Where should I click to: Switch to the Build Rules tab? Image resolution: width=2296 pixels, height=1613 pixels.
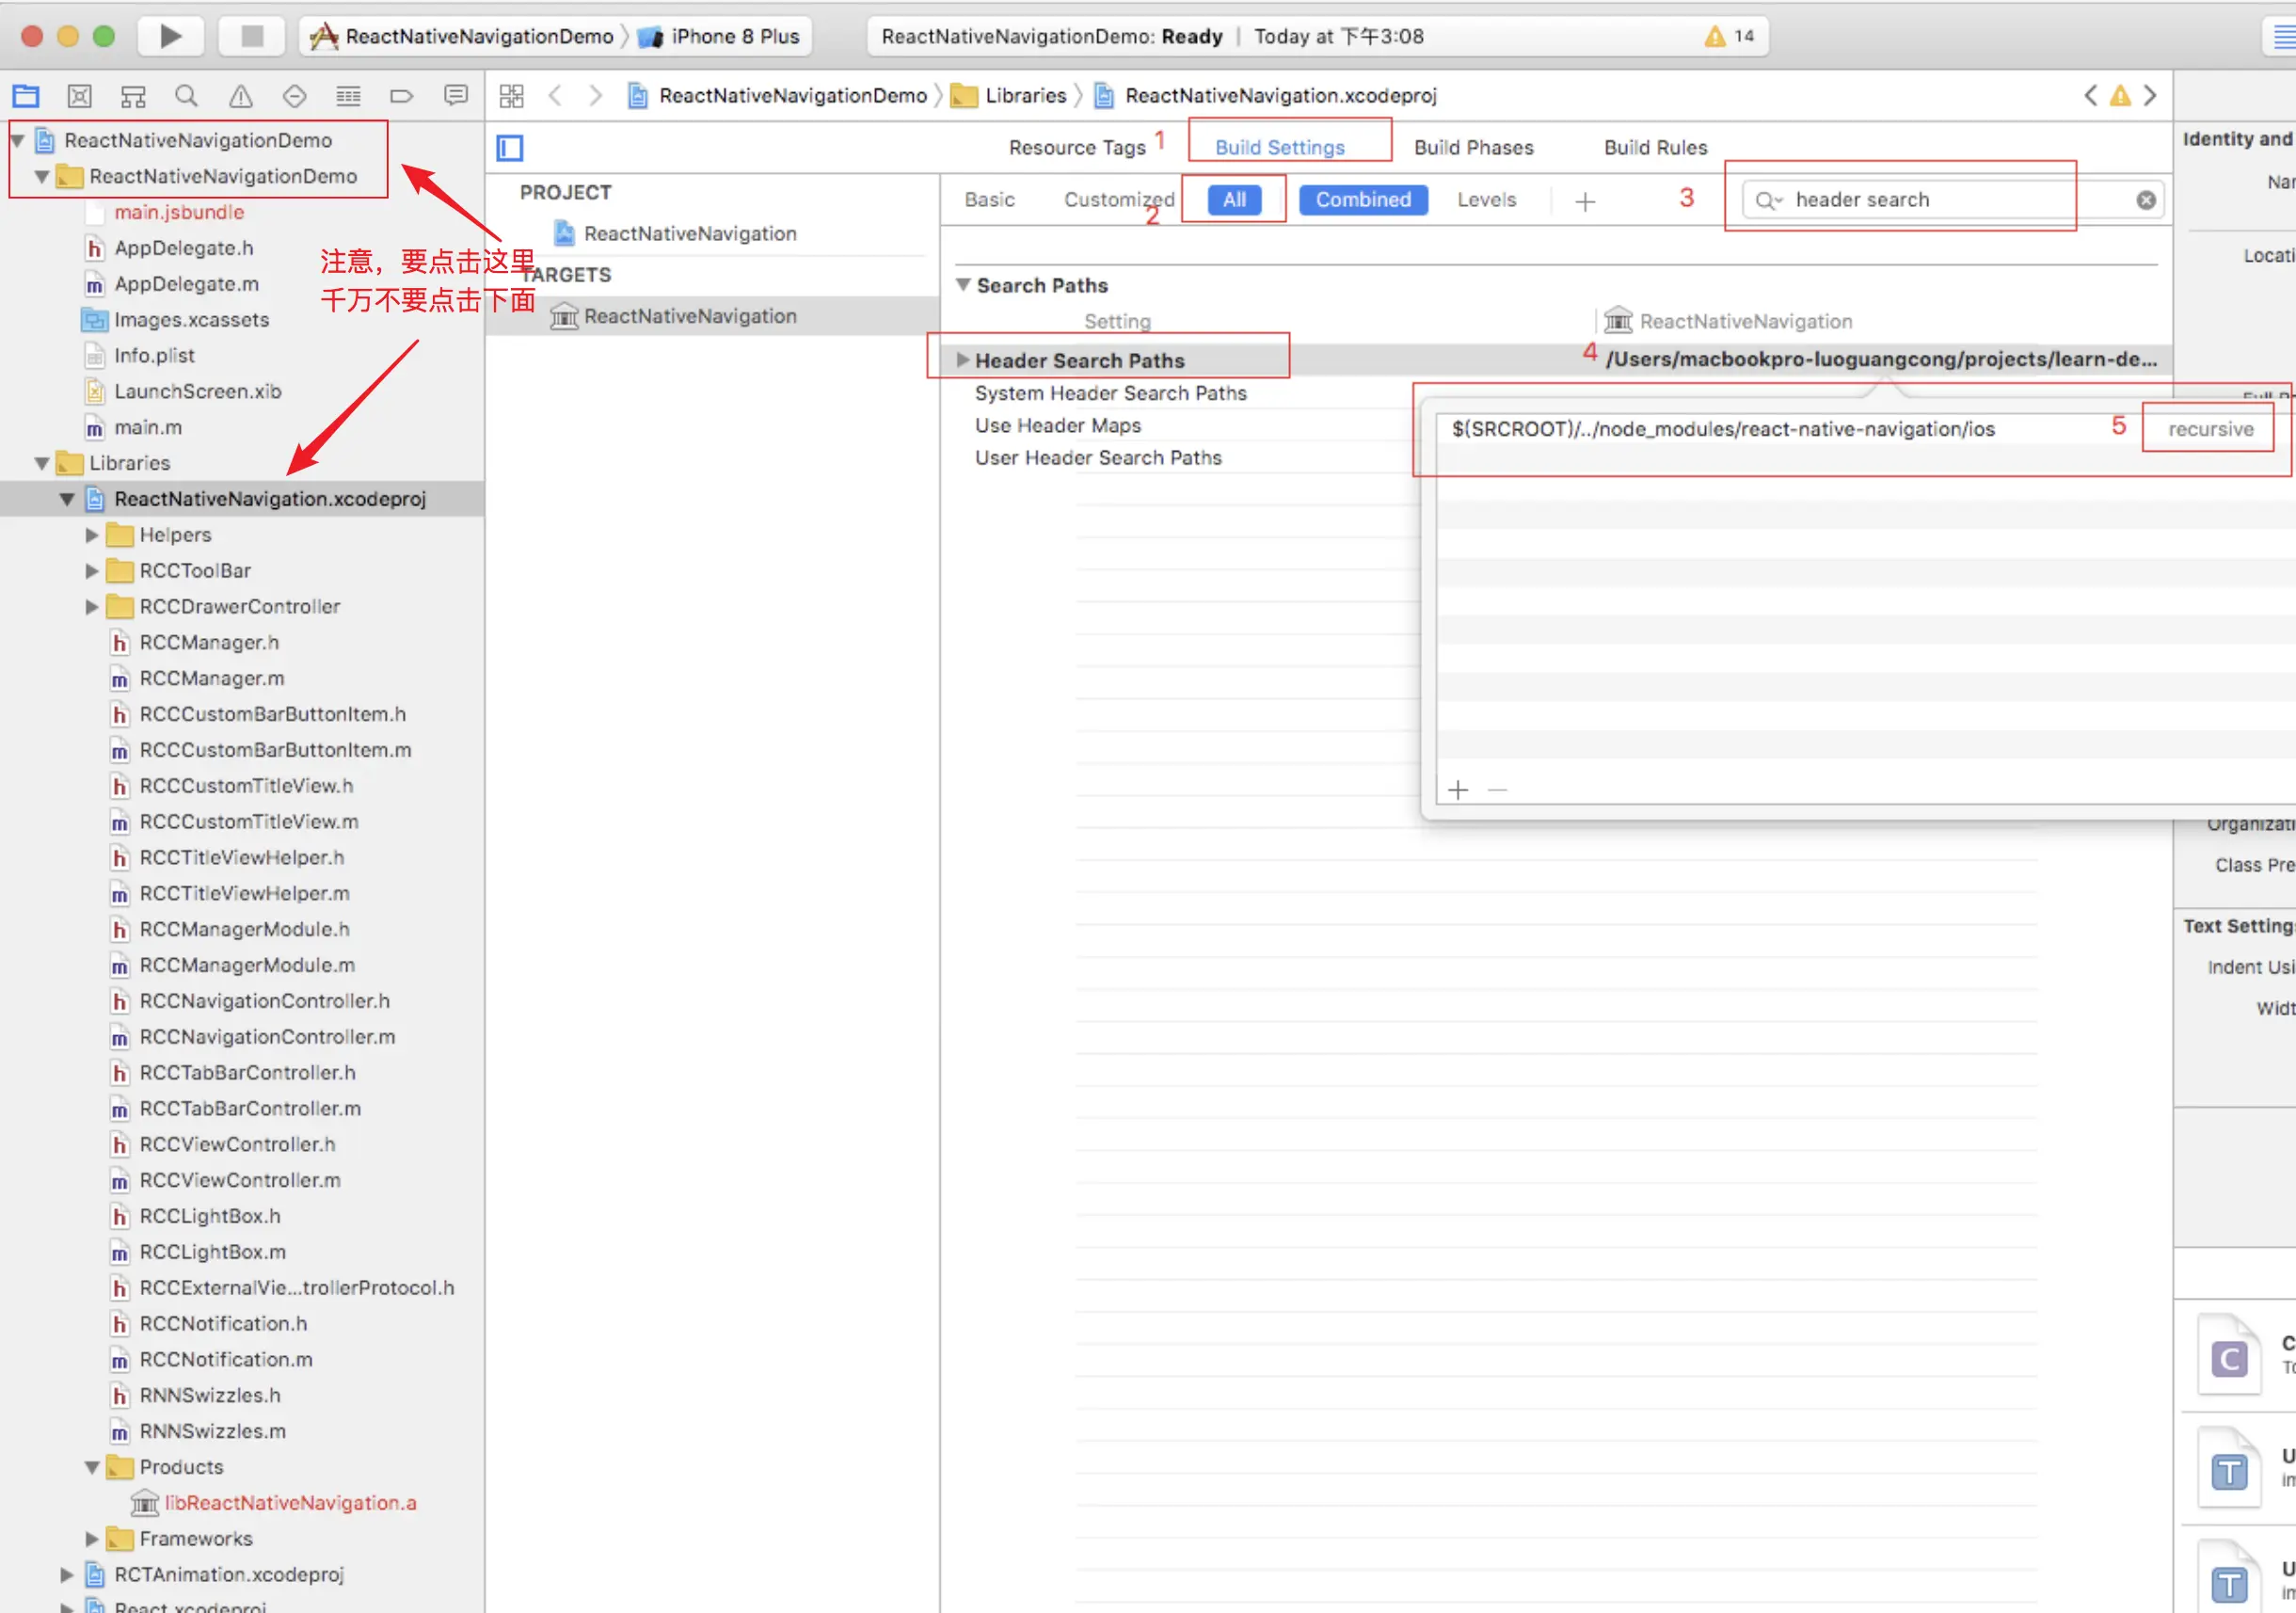click(1654, 147)
